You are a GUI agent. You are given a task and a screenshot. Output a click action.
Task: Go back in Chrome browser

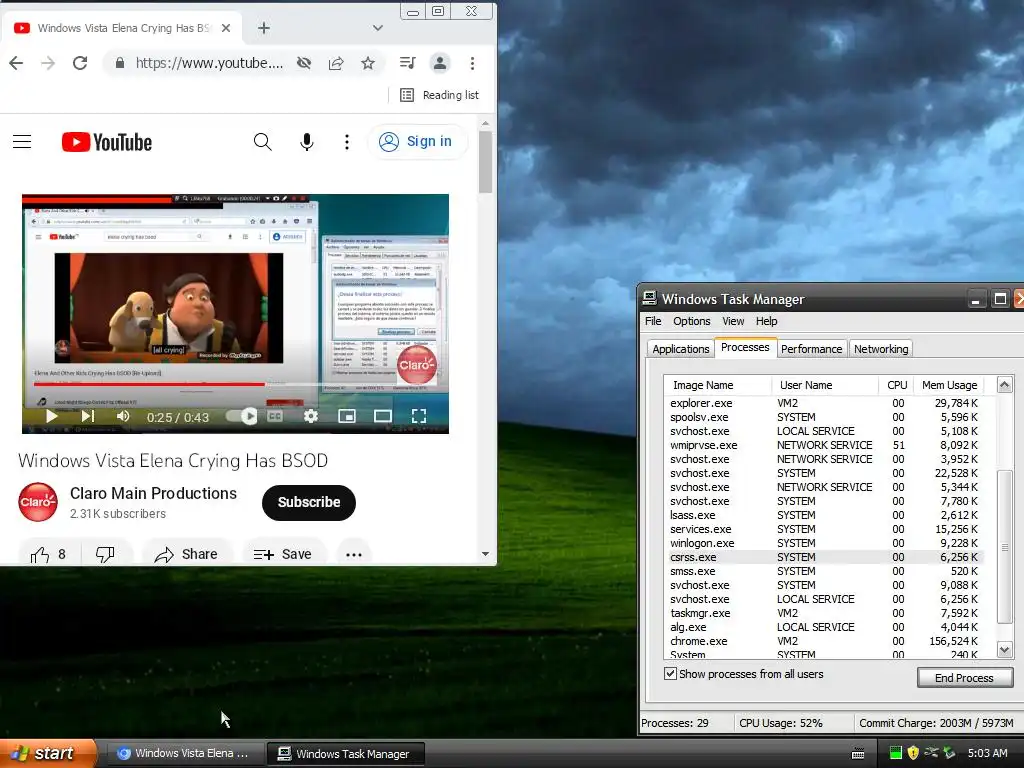tap(16, 63)
